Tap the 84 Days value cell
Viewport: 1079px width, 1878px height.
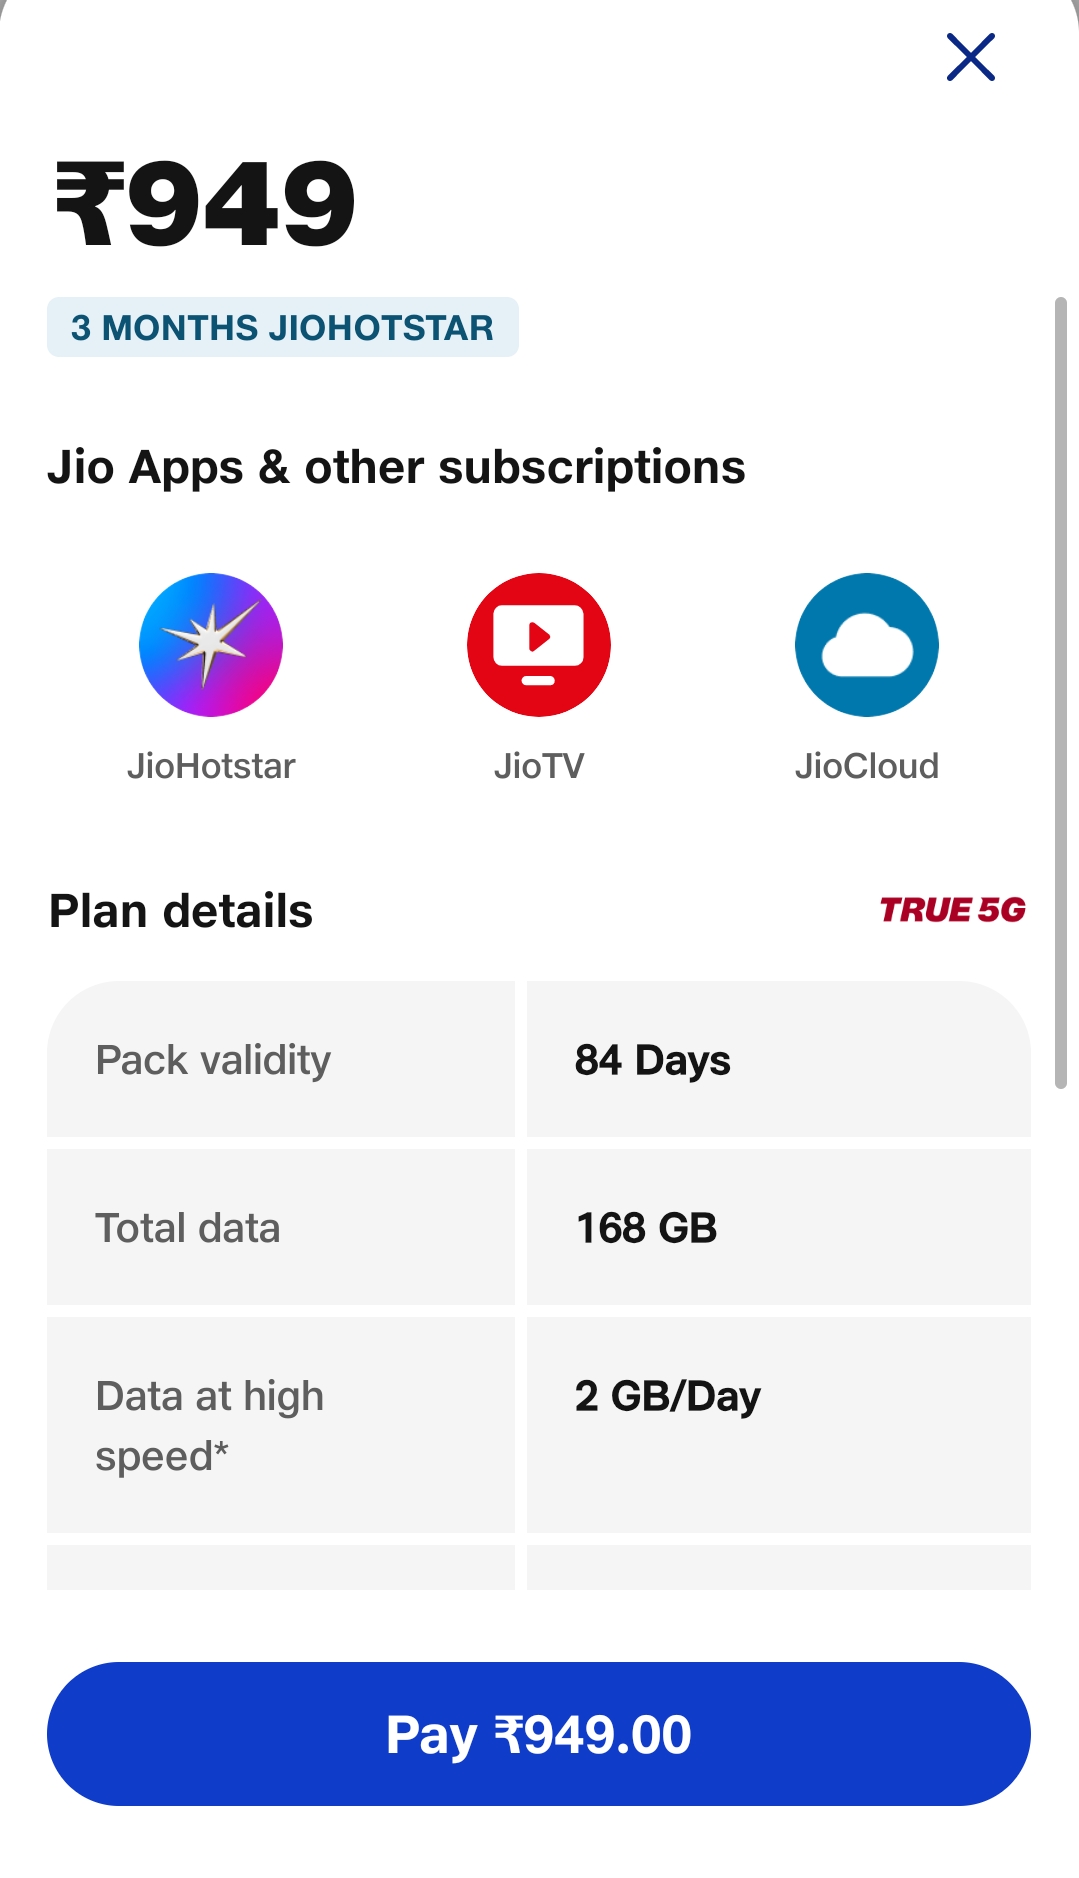click(778, 1060)
